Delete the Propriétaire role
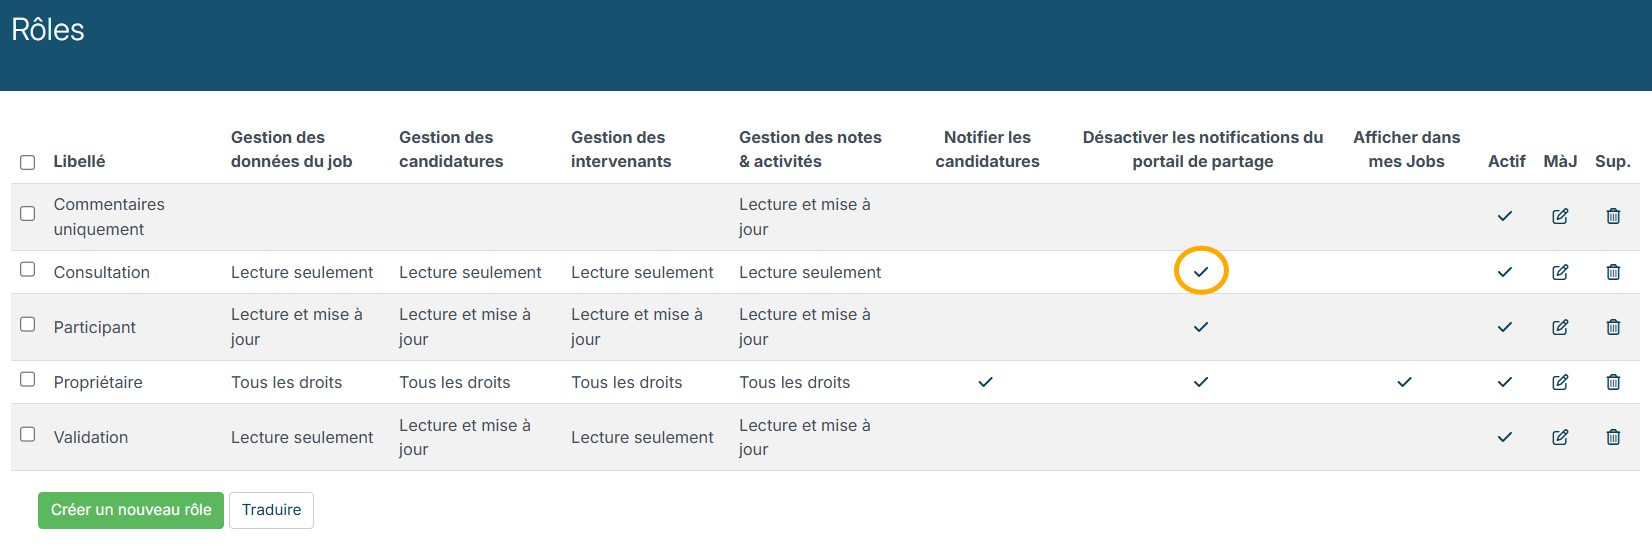This screenshot has height=546, width=1652. [x=1613, y=382]
